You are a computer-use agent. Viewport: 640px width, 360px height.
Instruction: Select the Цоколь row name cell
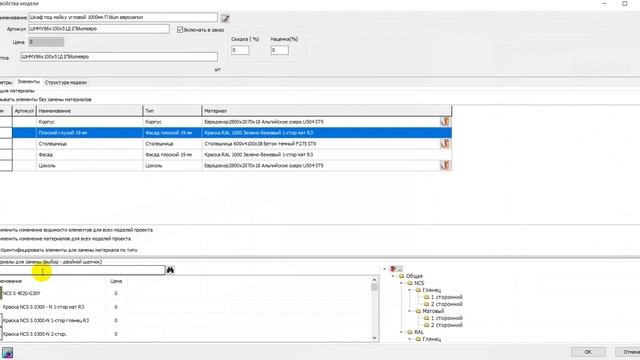90,166
